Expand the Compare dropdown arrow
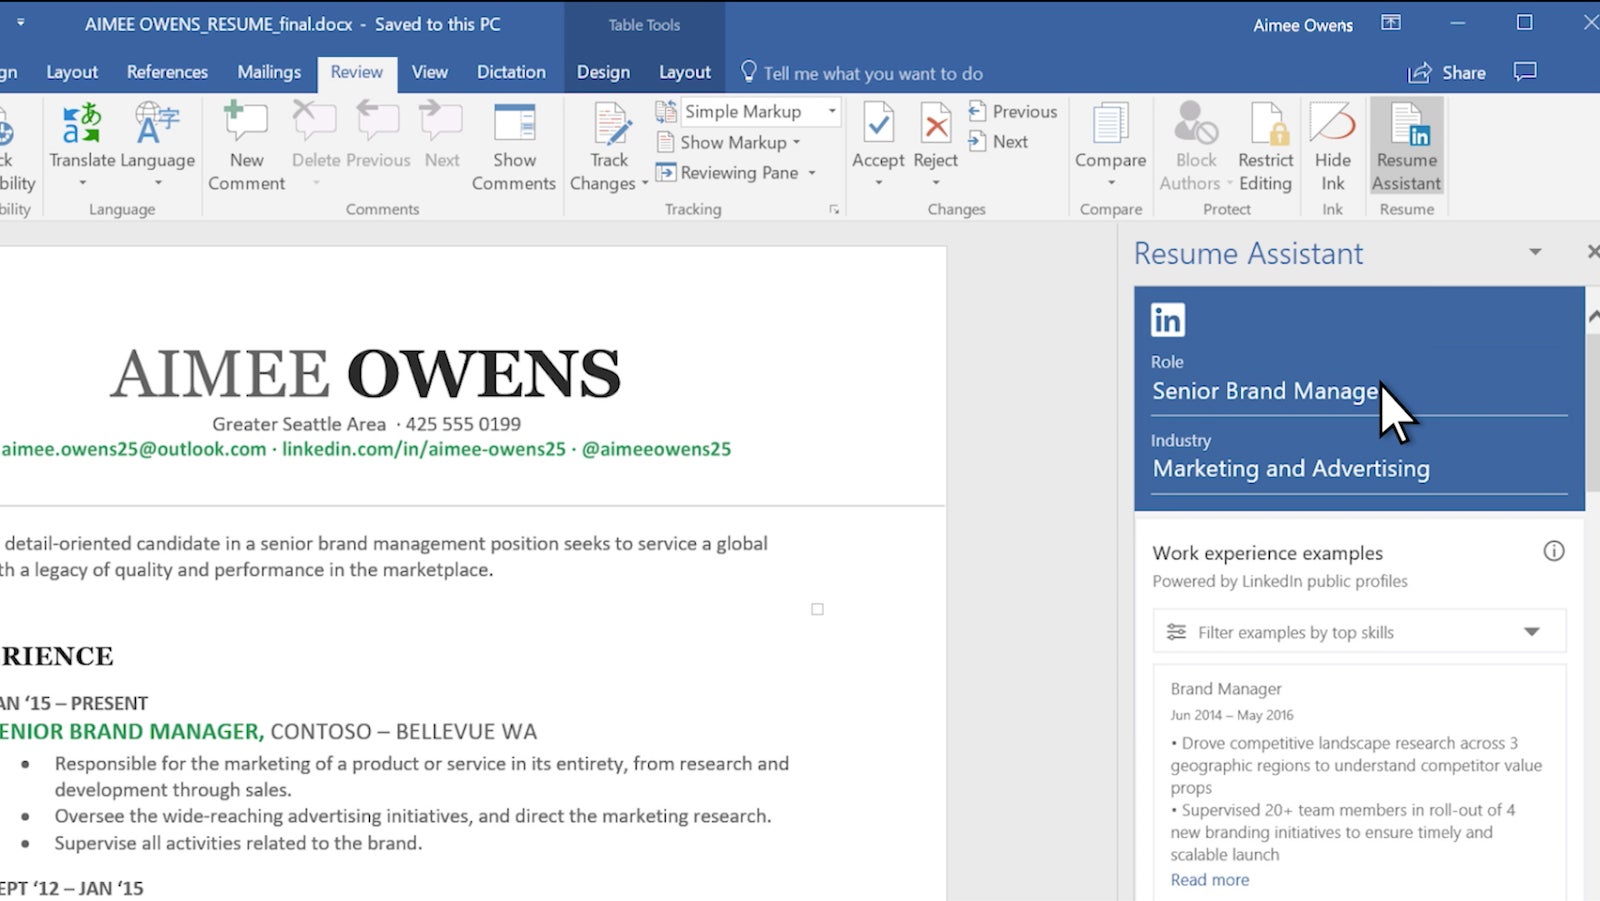The width and height of the screenshot is (1600, 901). (x=1110, y=182)
